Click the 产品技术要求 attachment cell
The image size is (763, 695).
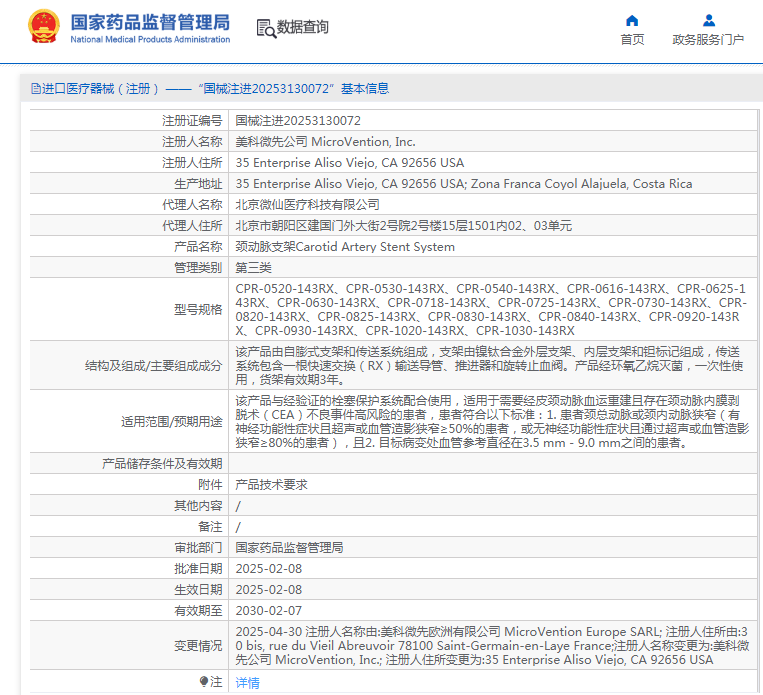click(271, 484)
